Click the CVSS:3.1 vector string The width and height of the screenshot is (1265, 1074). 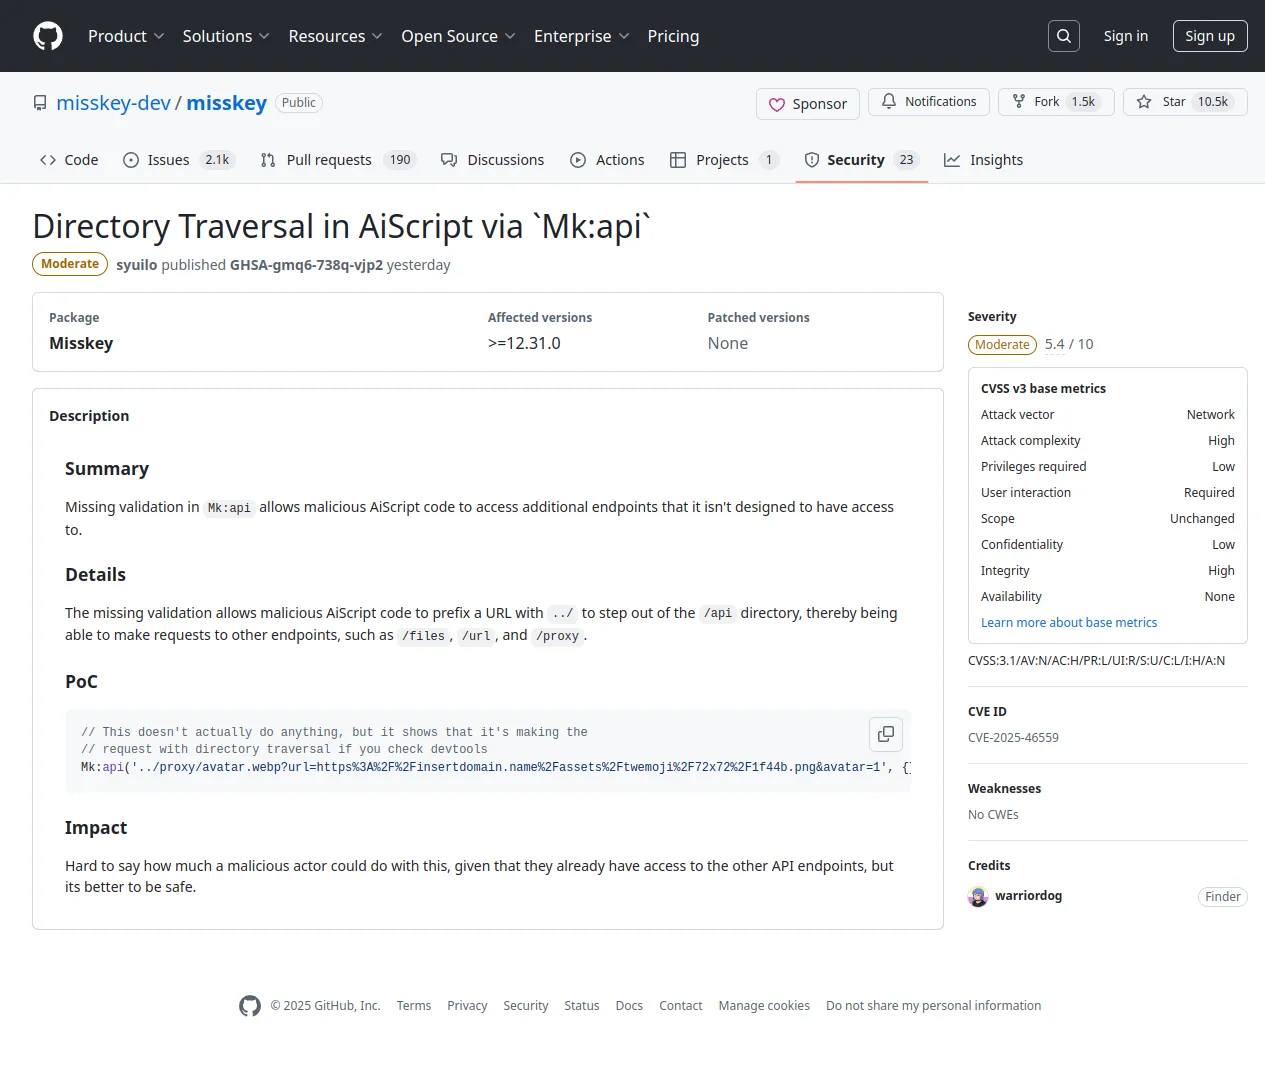(1096, 661)
